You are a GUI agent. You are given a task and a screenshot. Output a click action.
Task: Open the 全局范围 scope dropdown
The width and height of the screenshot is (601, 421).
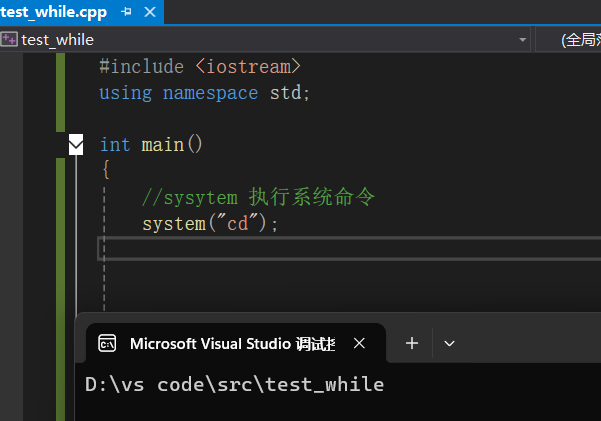tap(580, 39)
